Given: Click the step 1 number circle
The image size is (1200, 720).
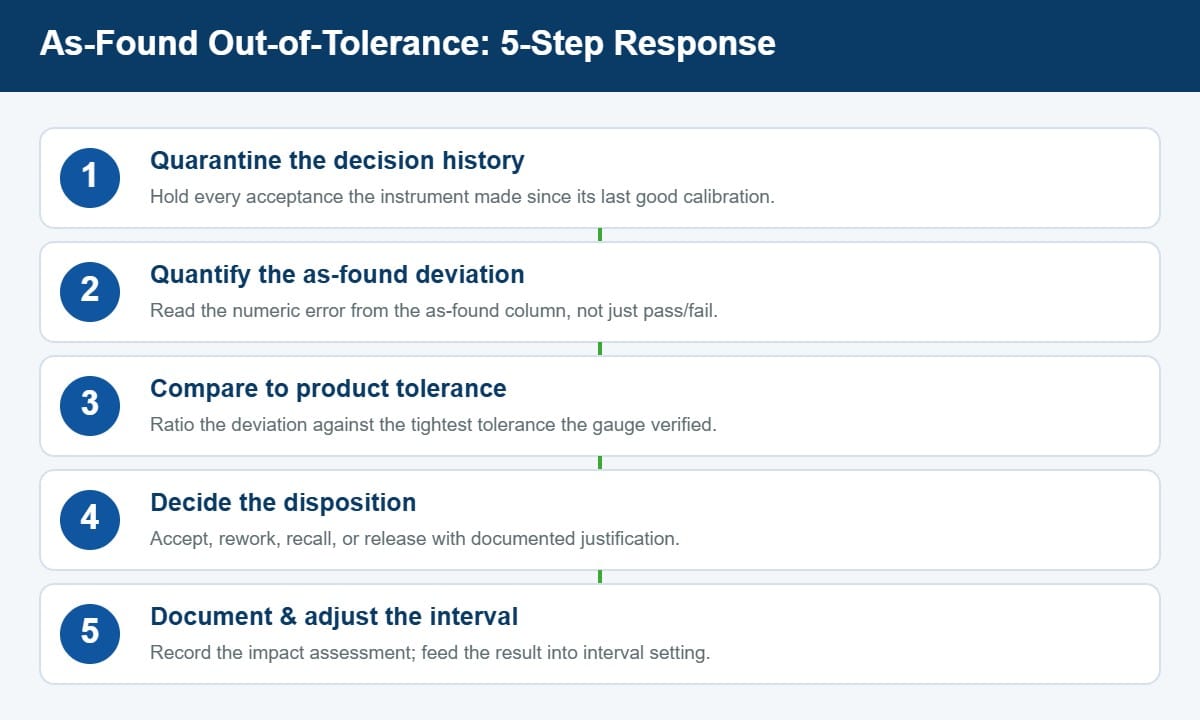Looking at the screenshot, I should tap(90, 178).
